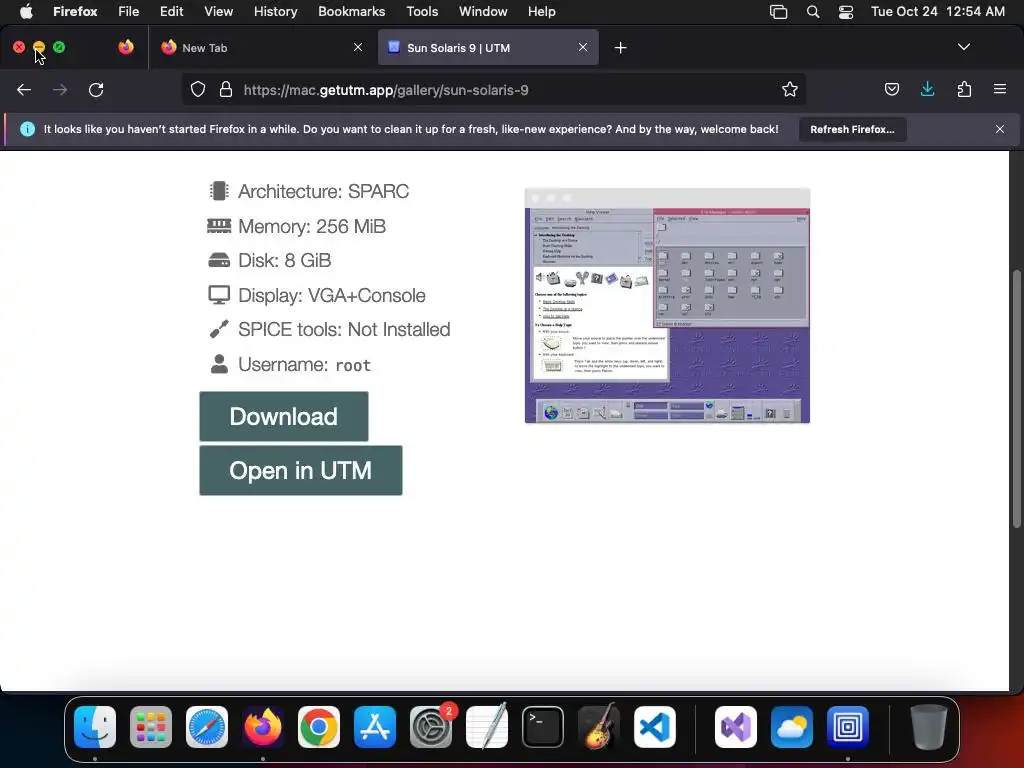Open Control Center in menu bar
This screenshot has height=768, width=1024.
tap(846, 12)
